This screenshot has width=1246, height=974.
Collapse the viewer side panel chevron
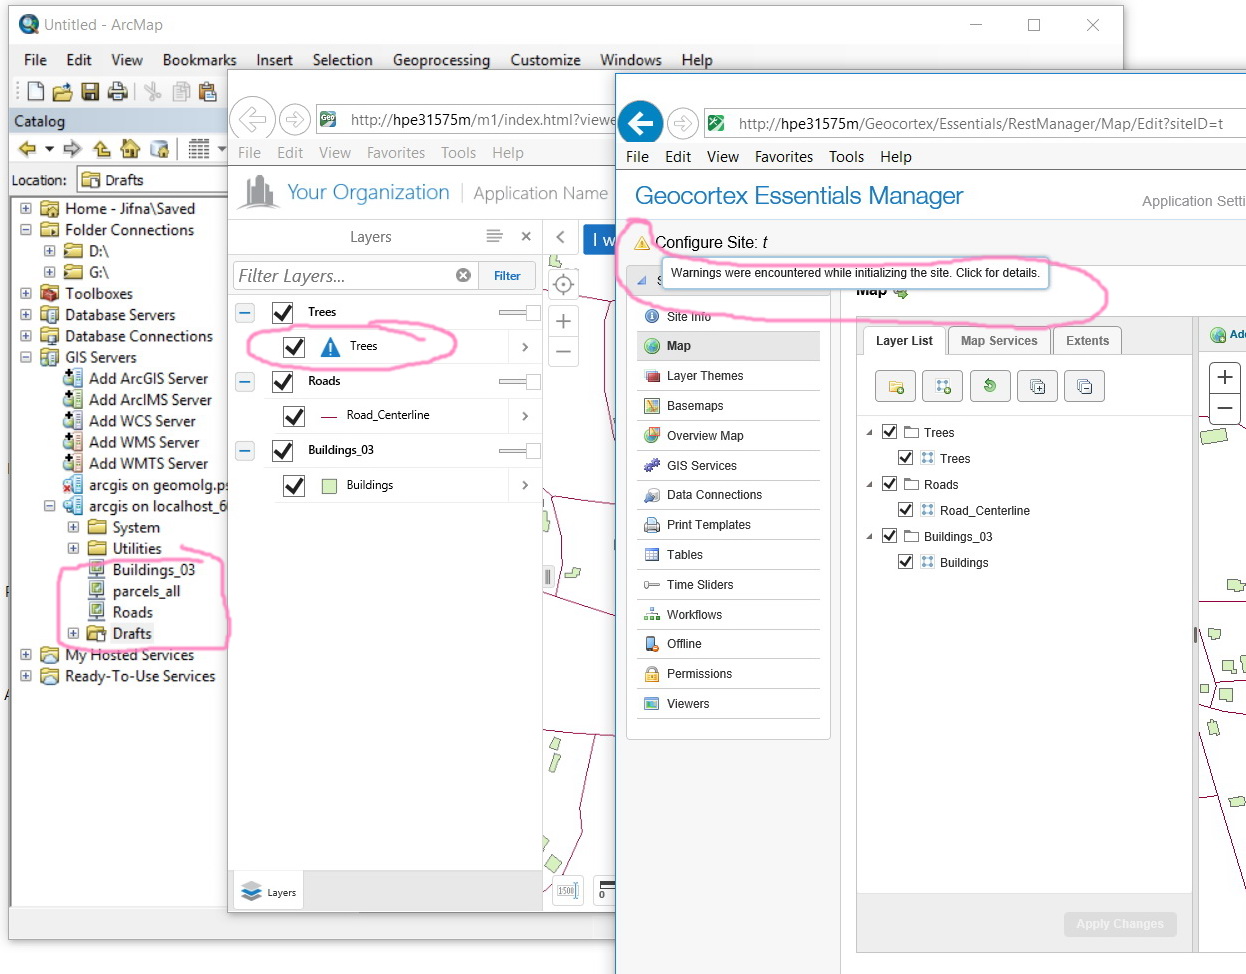[560, 237]
